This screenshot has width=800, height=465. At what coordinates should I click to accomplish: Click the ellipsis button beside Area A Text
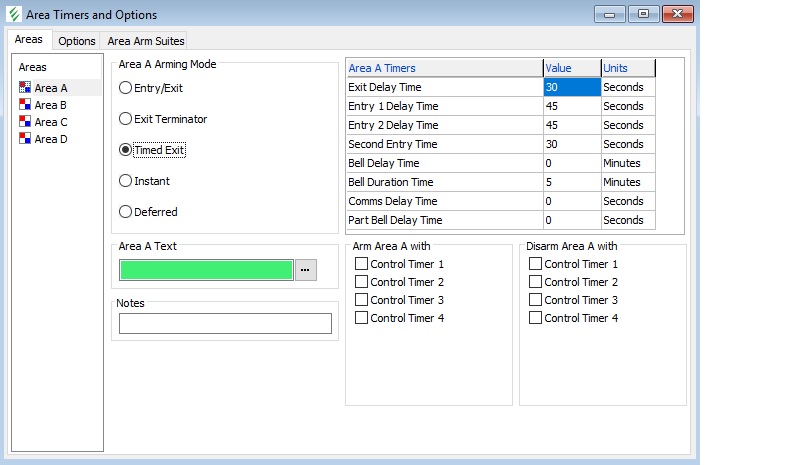pos(306,270)
